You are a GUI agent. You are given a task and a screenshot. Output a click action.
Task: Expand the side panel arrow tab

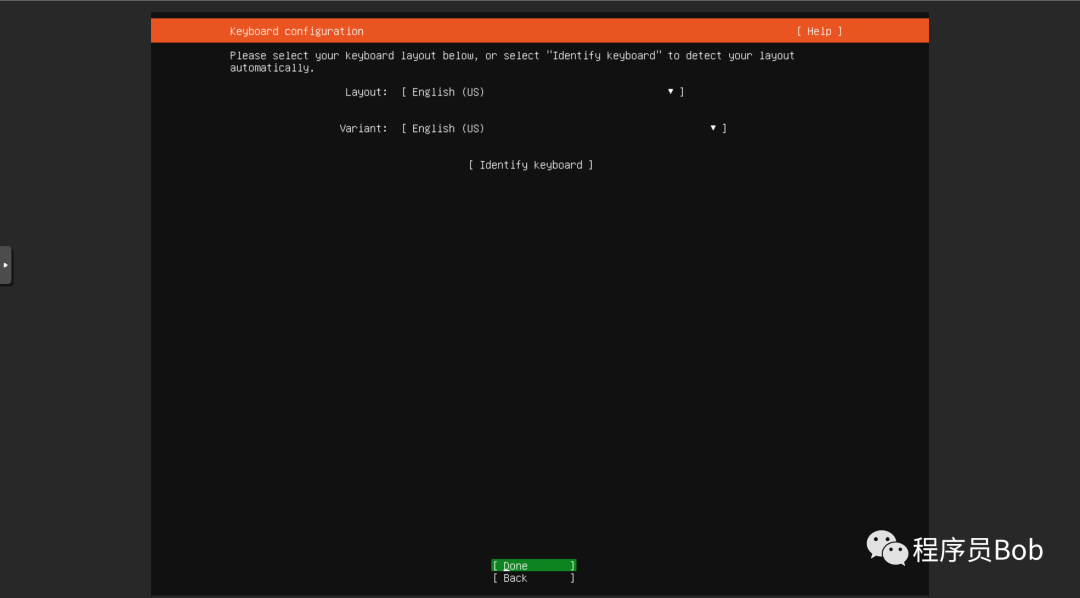(6, 265)
